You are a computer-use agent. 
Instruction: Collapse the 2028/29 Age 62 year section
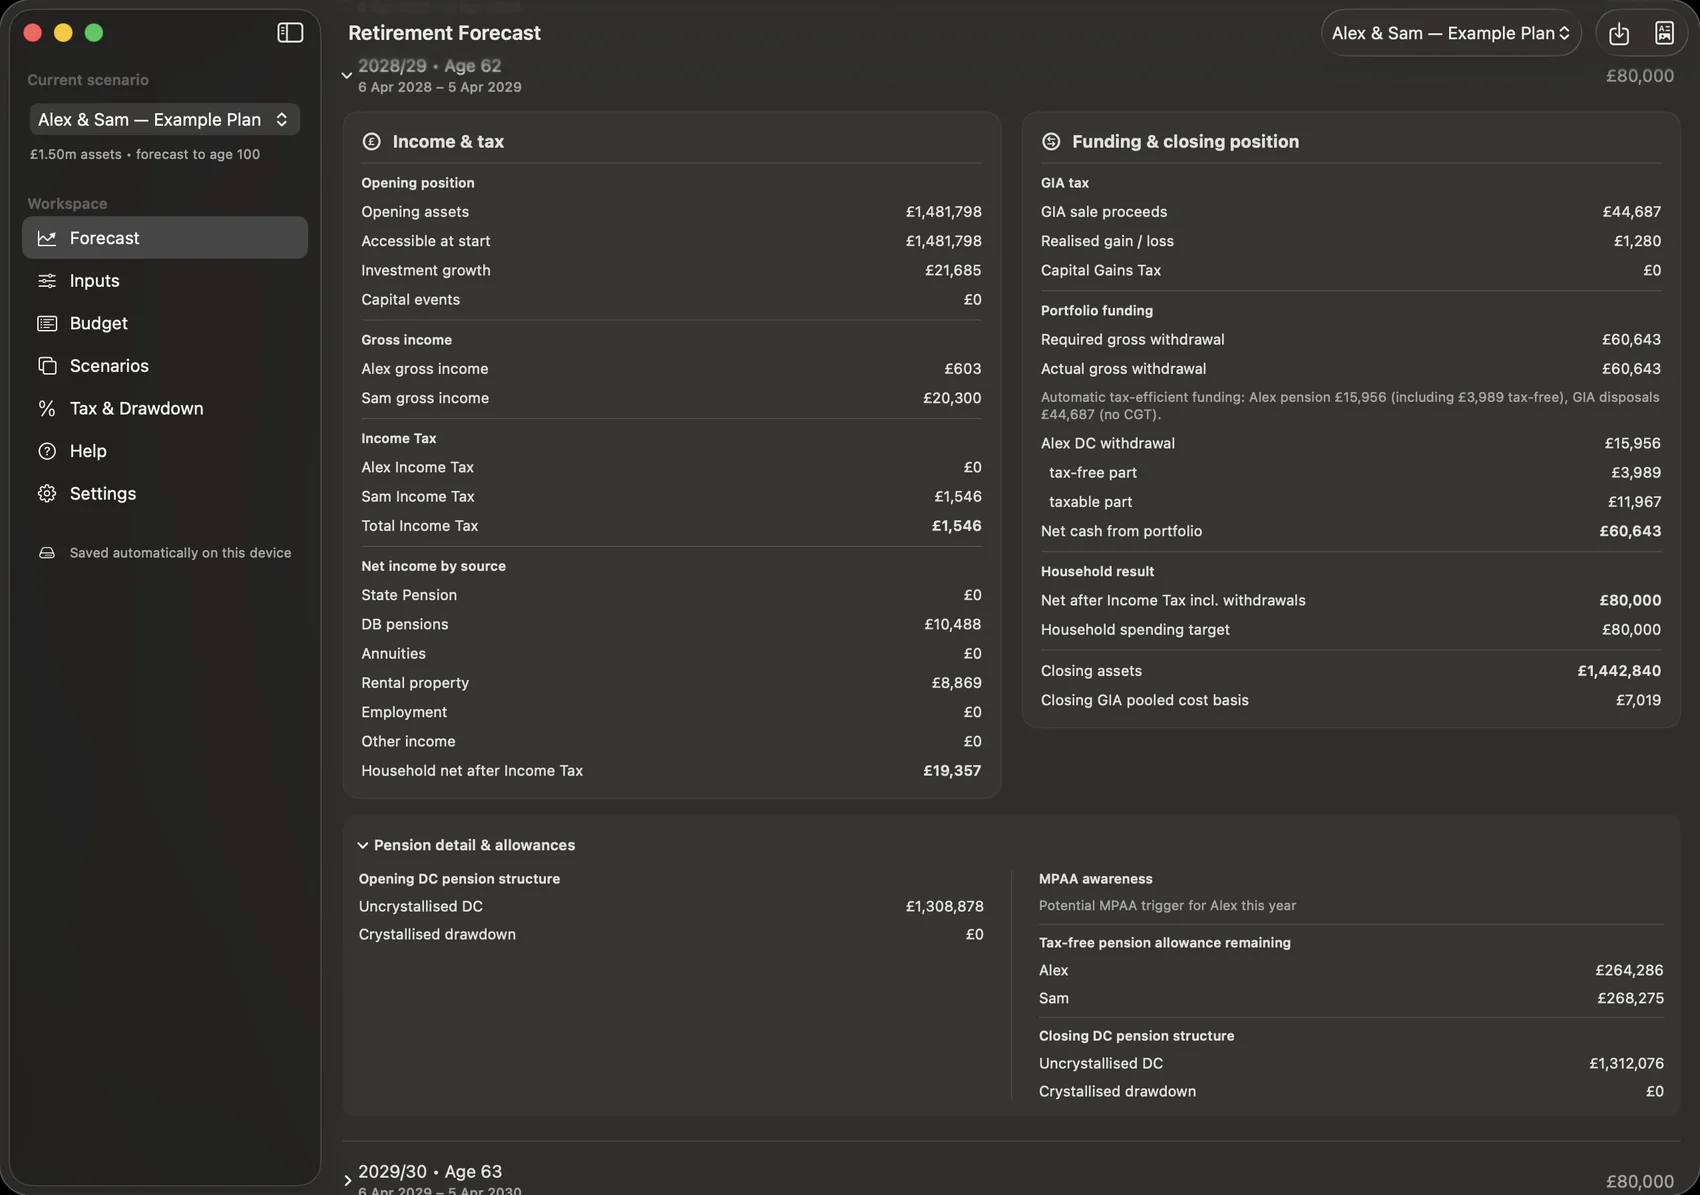click(x=346, y=75)
